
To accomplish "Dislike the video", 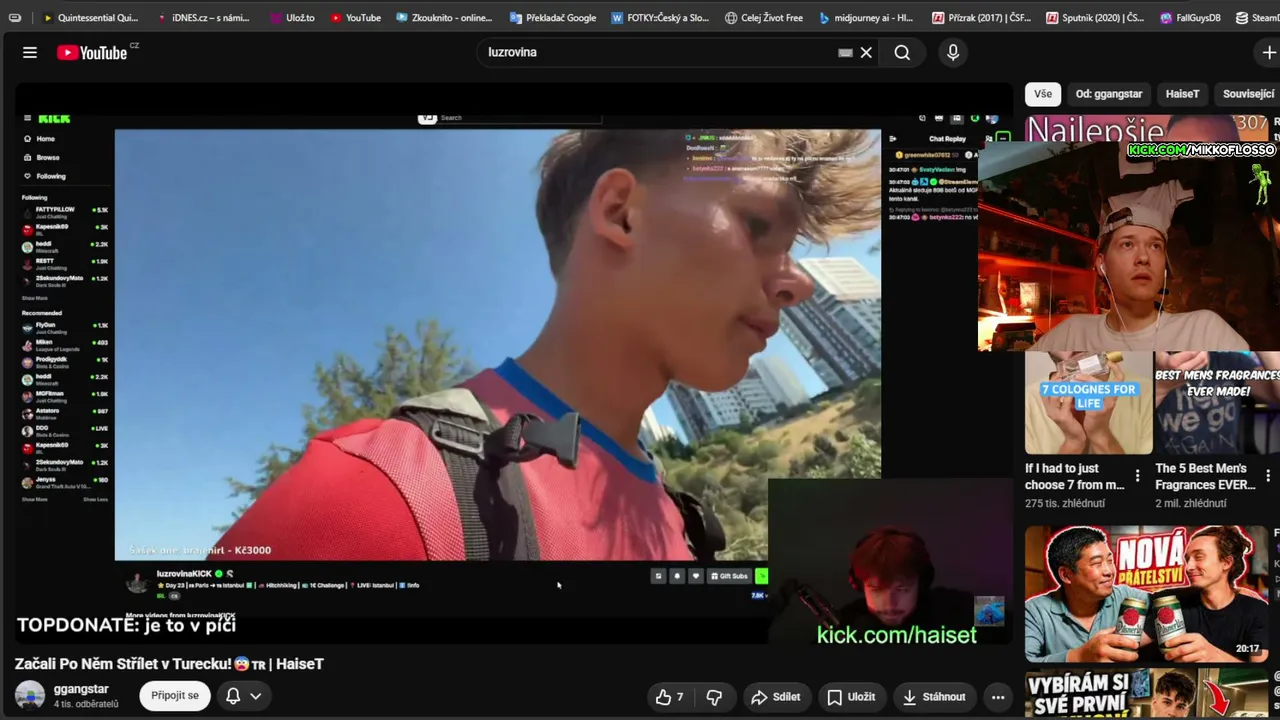I will (714, 697).
